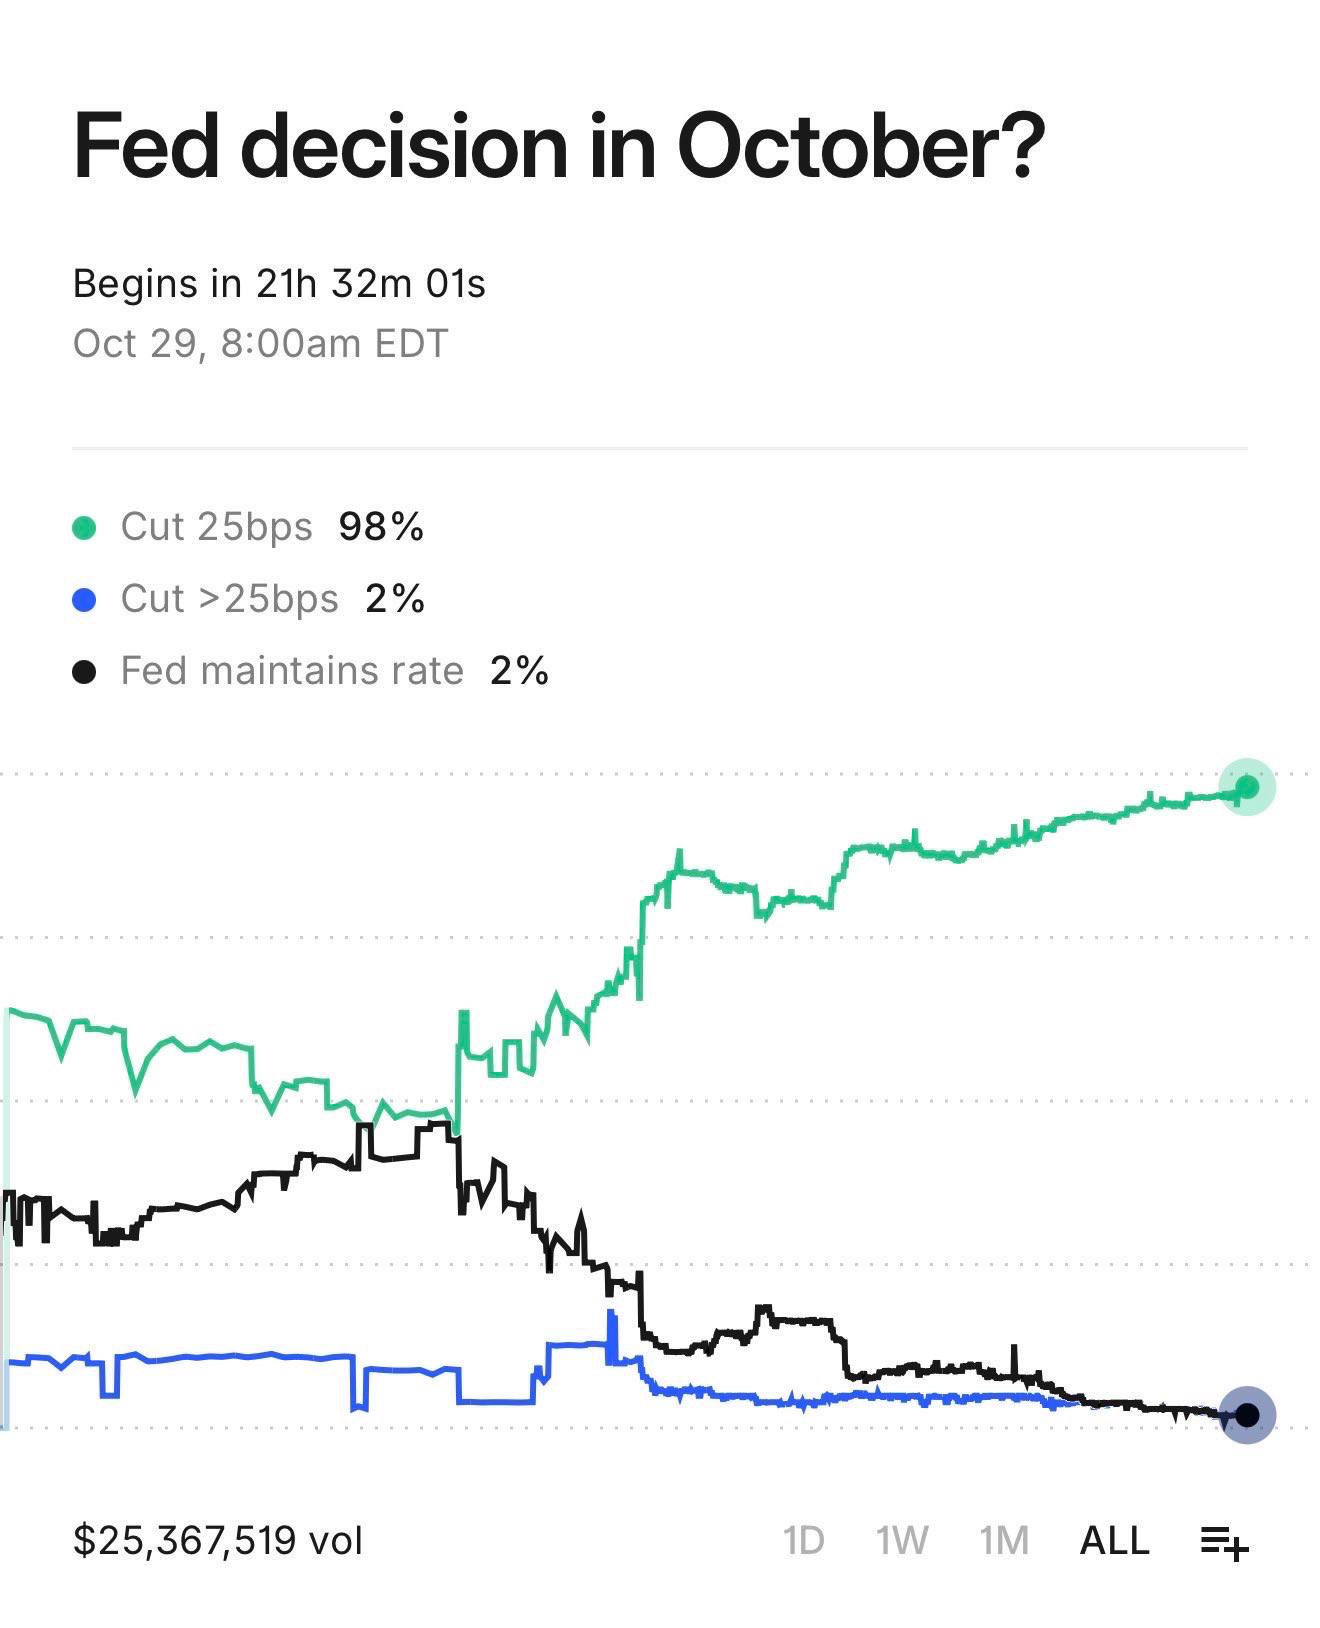Click the black Fed maintains rate legend dot
This screenshot has height=1628, width=1320.
coord(85,671)
